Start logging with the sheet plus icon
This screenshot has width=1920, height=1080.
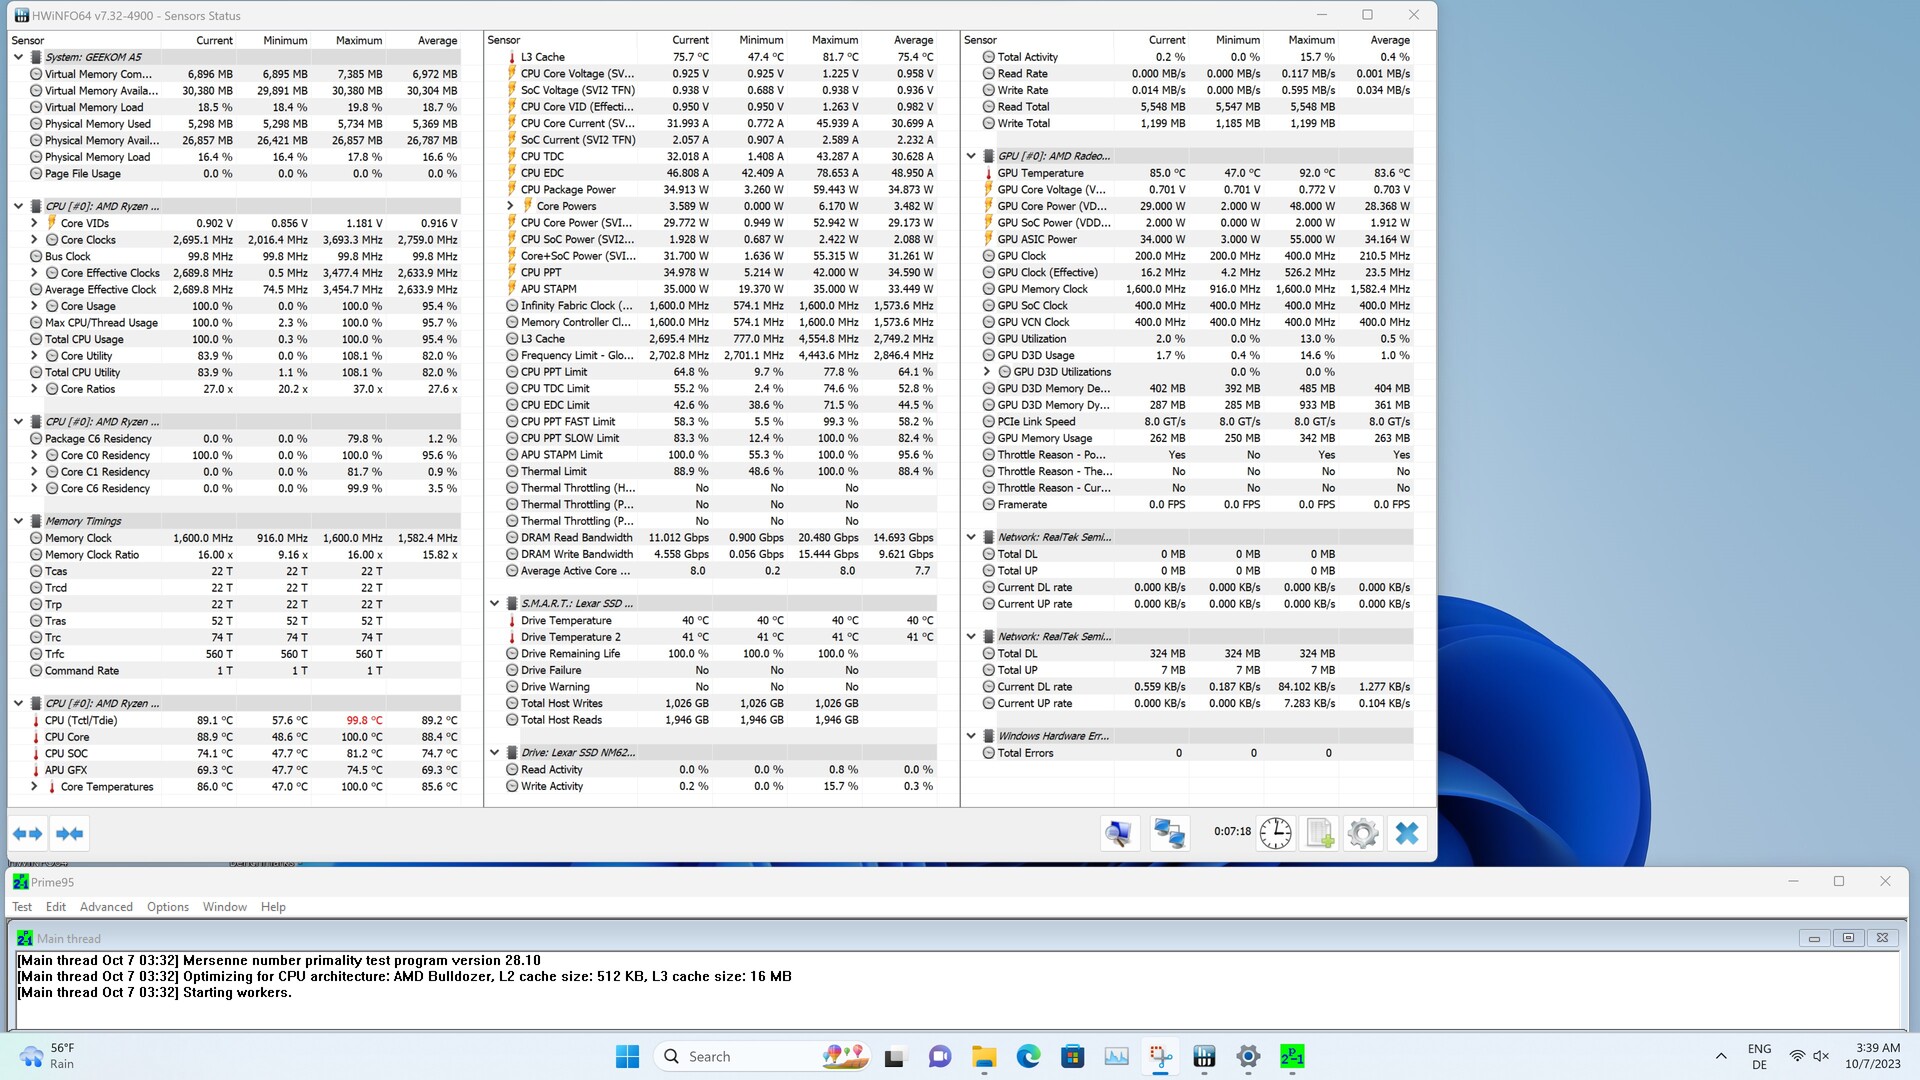(1319, 832)
